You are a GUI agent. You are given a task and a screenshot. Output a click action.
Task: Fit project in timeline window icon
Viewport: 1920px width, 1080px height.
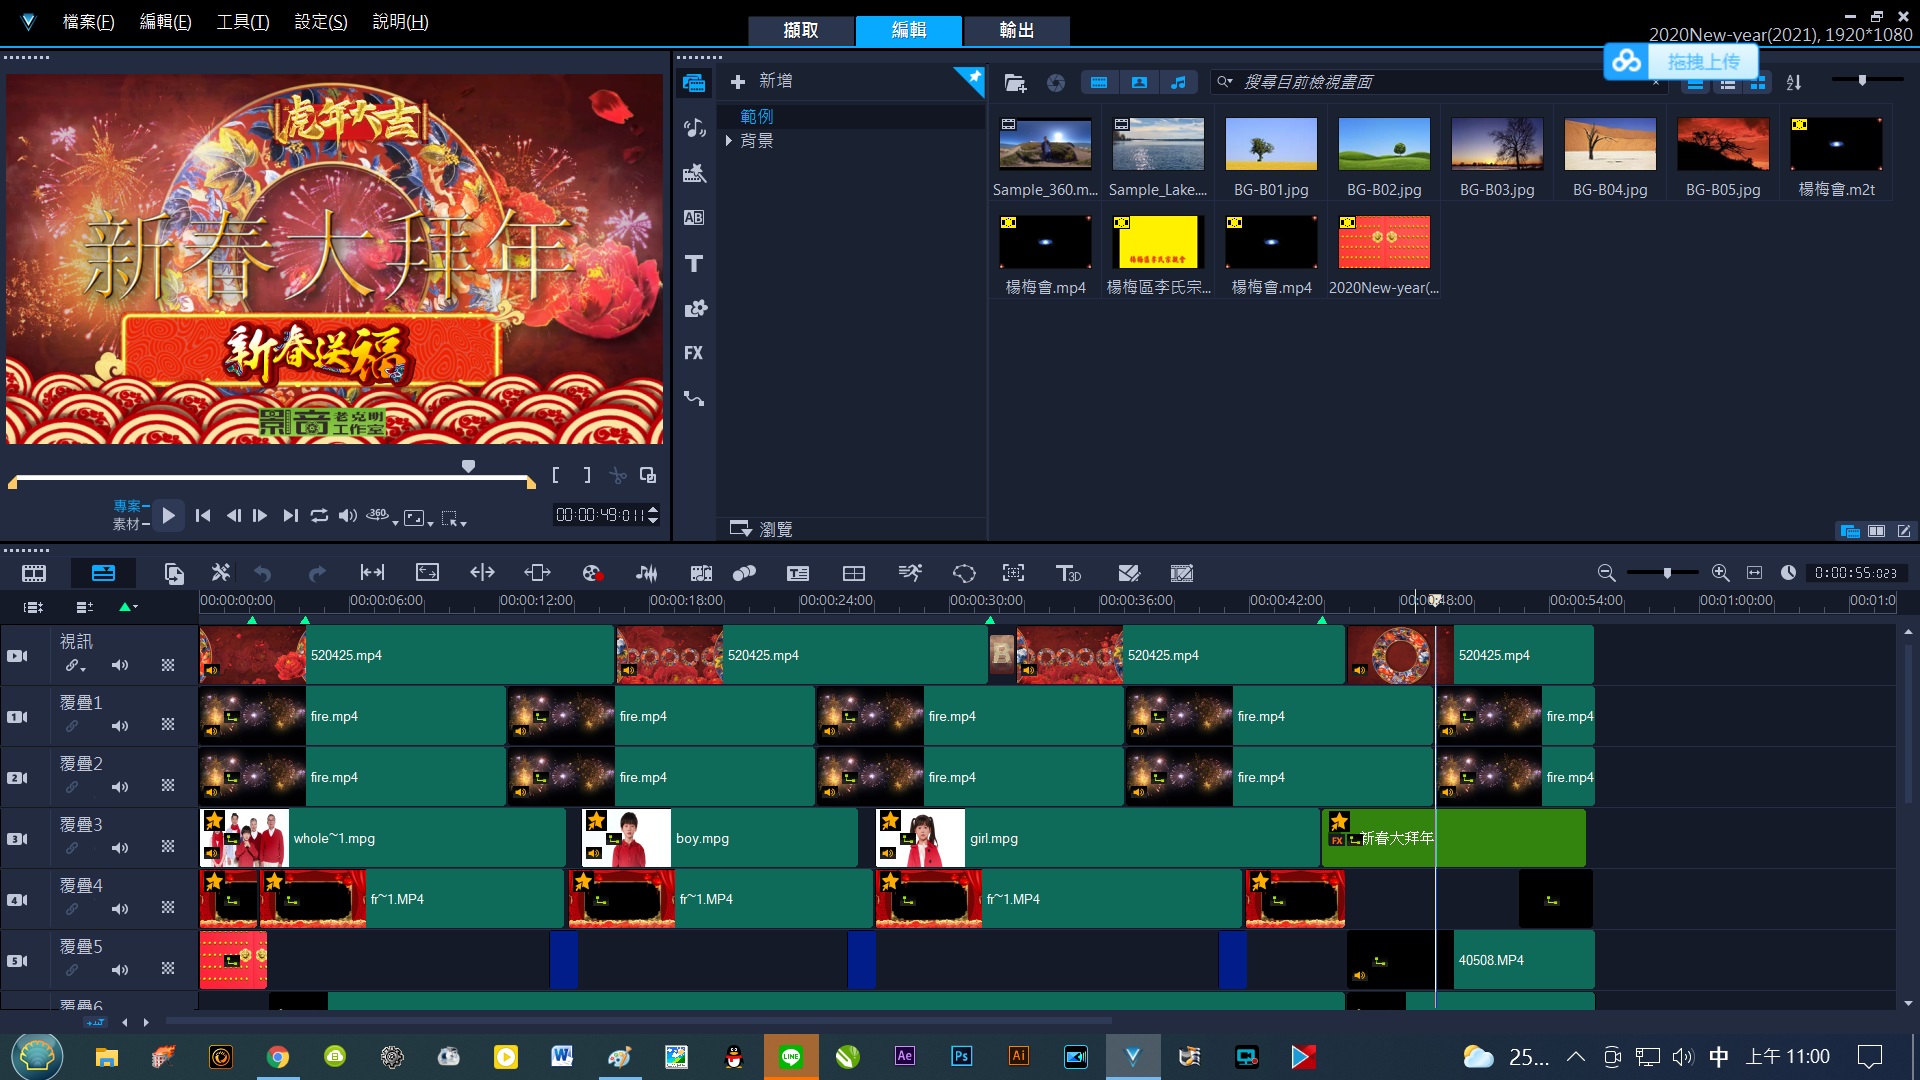(1754, 573)
